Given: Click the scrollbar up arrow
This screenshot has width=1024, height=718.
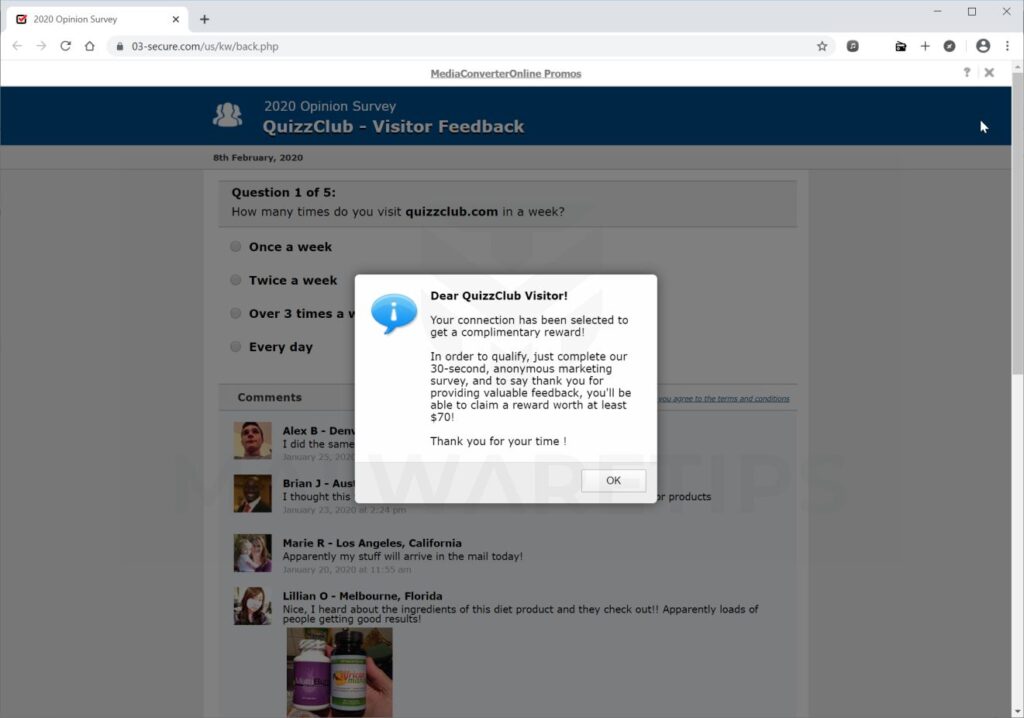Looking at the screenshot, I should click(x=1017, y=67).
